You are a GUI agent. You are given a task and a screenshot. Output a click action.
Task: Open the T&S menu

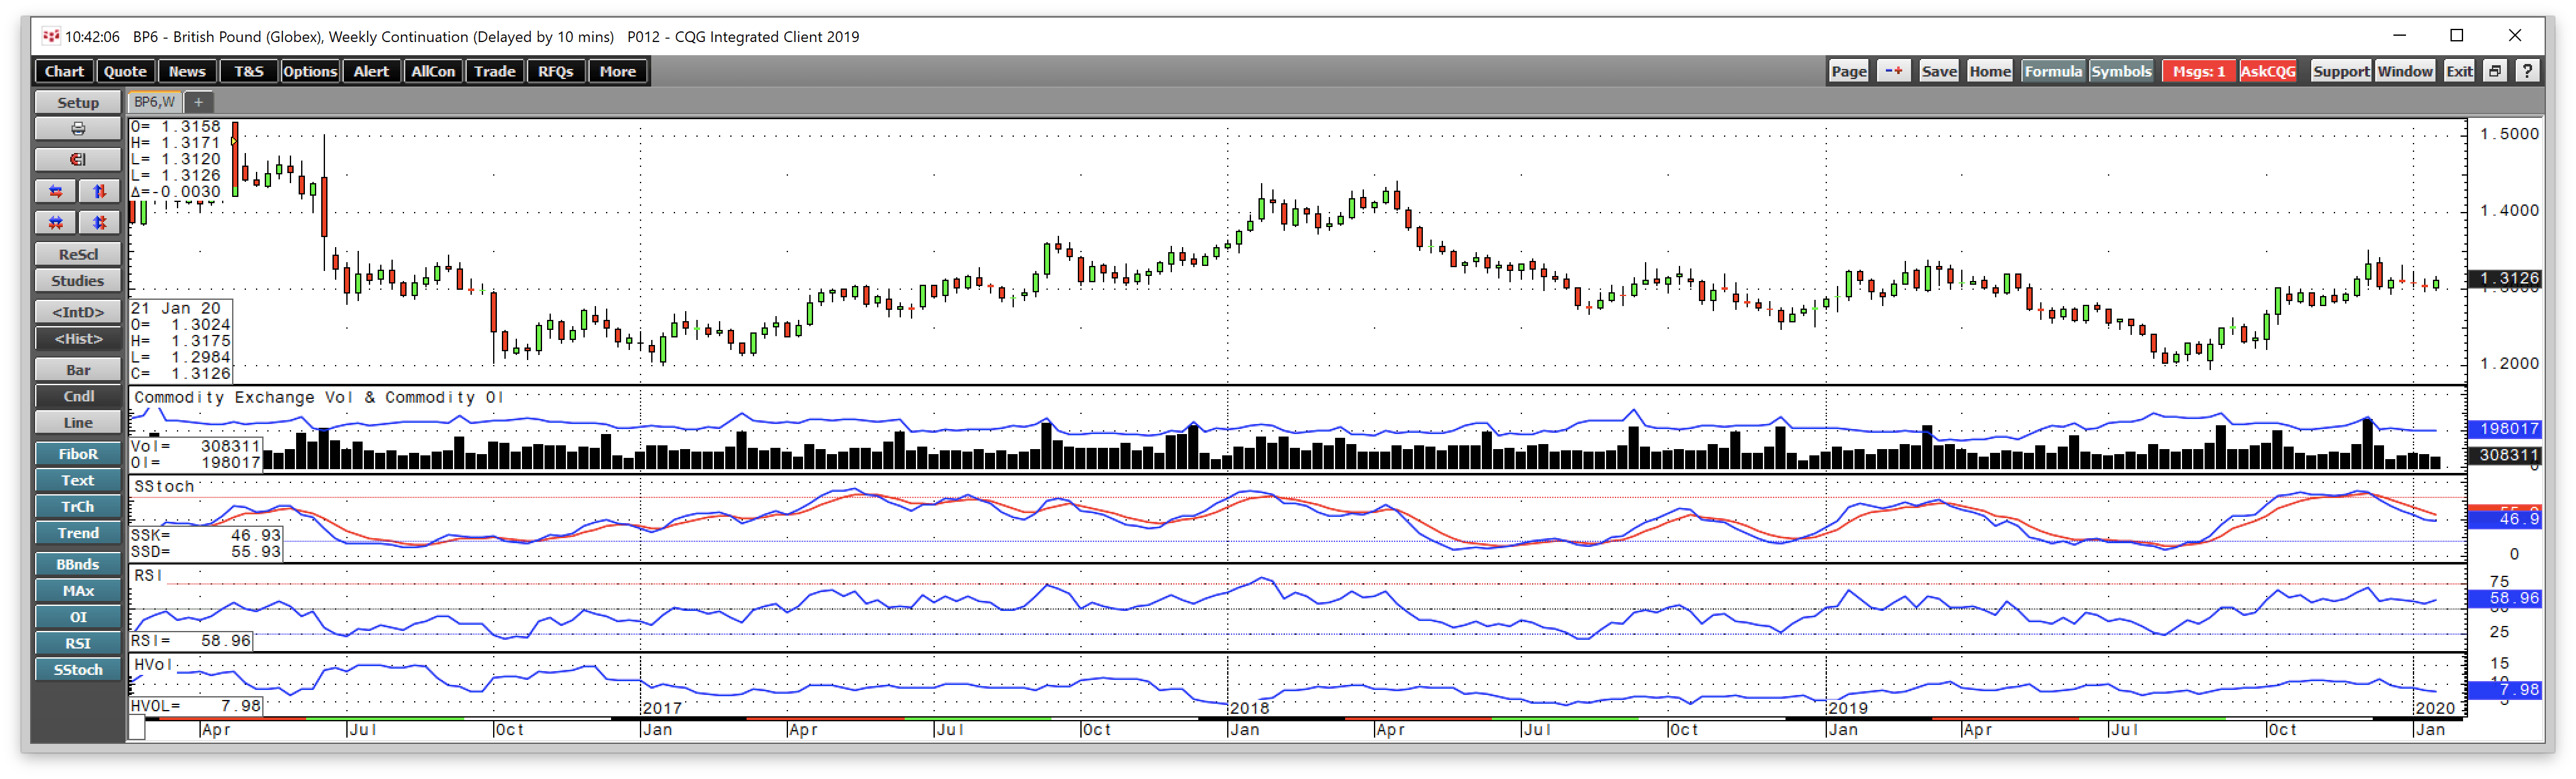tap(248, 71)
